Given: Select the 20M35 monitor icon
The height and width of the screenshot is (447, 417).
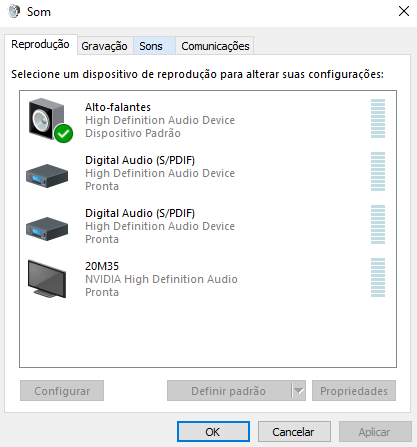Looking at the screenshot, I should (47, 279).
